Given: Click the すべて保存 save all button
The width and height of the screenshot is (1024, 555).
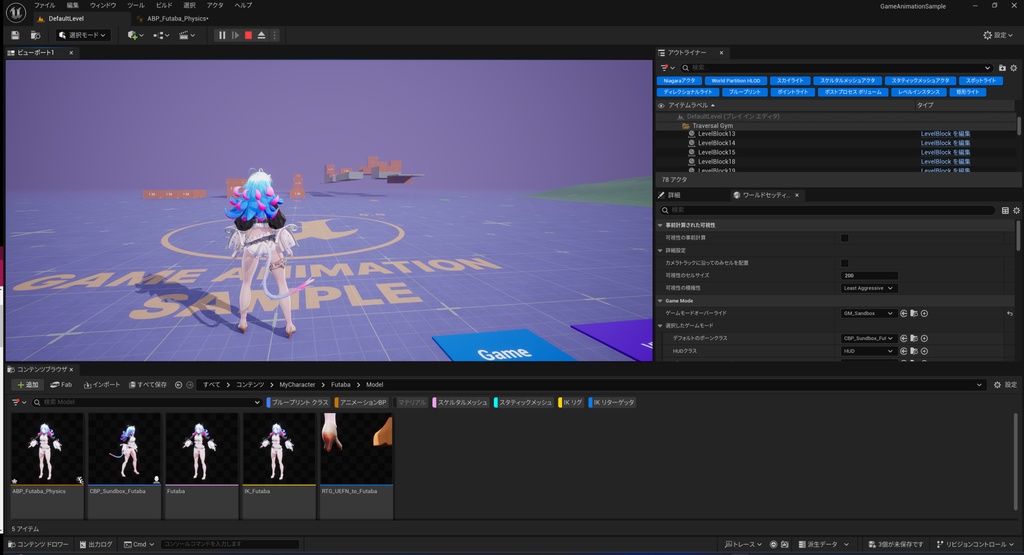Looking at the screenshot, I should coord(148,385).
